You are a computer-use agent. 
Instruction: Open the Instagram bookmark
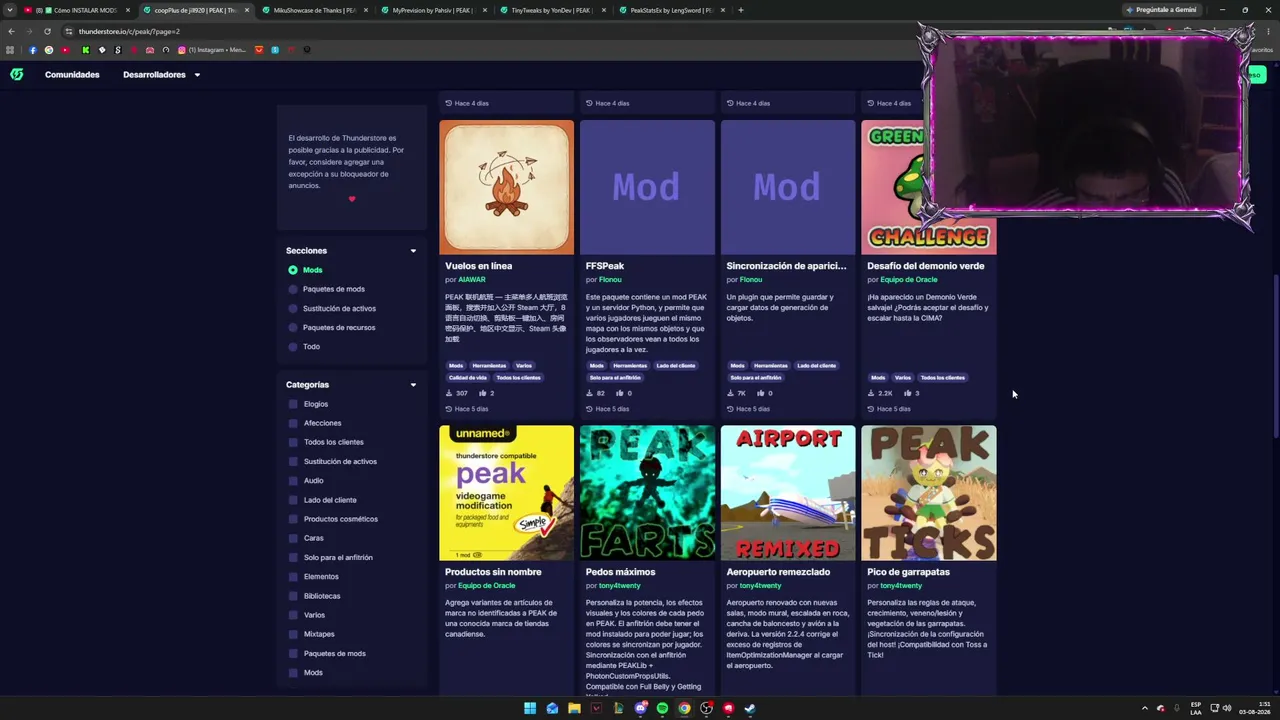(212, 50)
